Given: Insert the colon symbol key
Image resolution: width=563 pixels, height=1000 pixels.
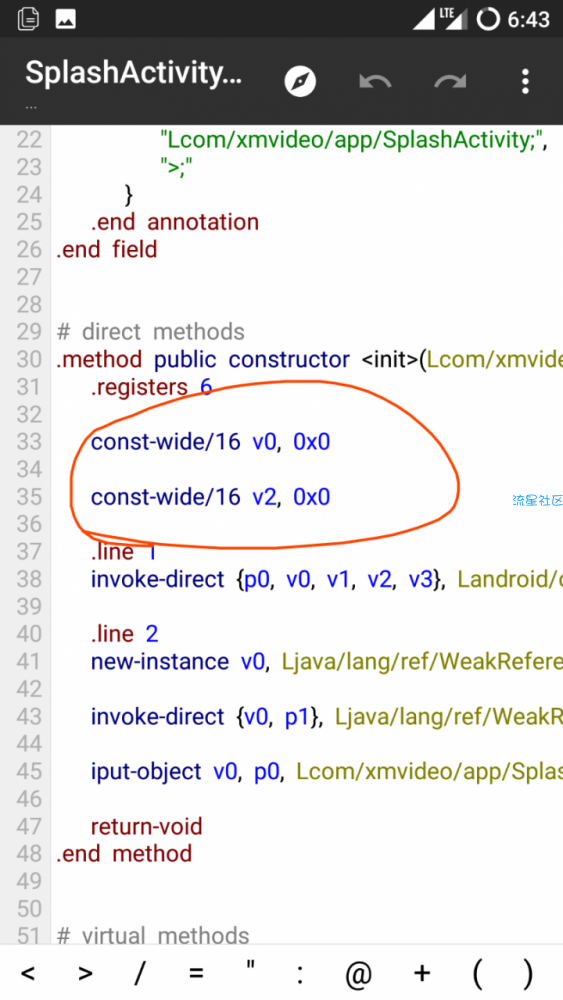Looking at the screenshot, I should point(299,974).
